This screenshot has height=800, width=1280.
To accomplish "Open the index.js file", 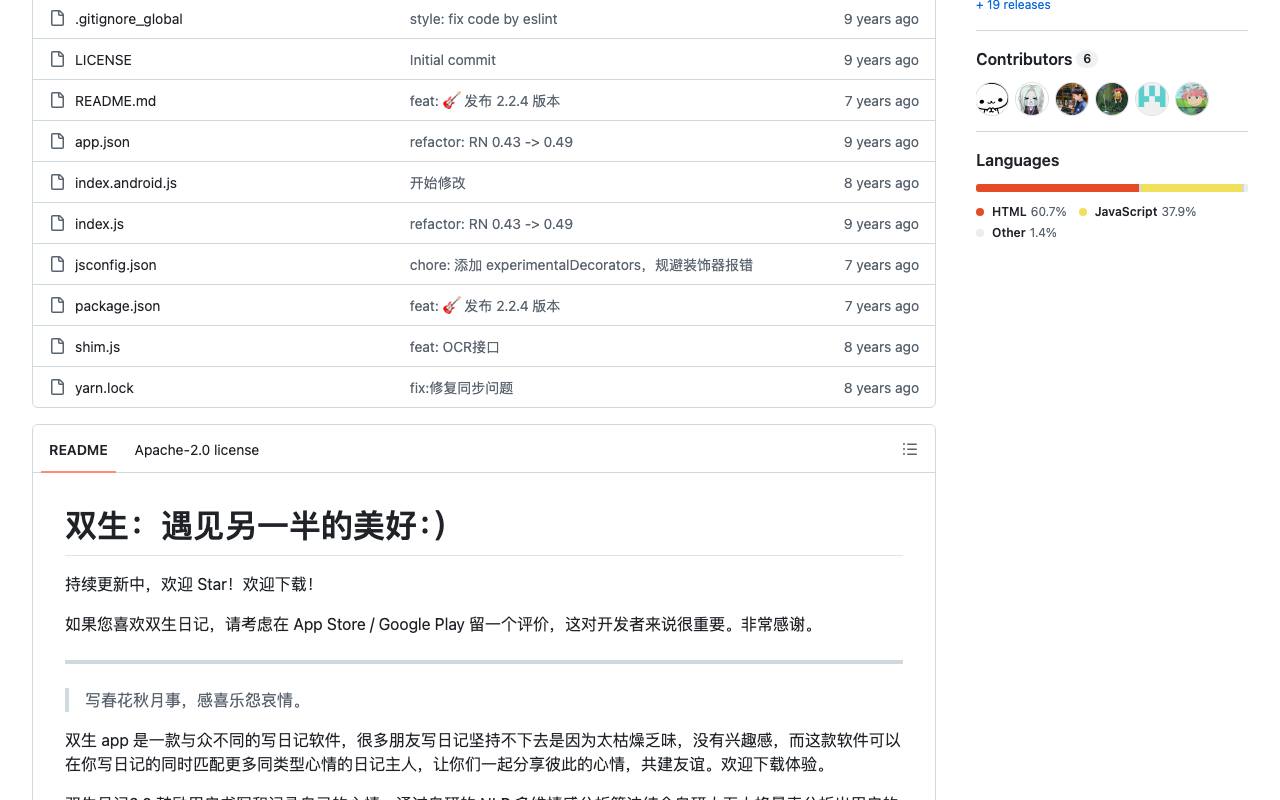I will [99, 224].
